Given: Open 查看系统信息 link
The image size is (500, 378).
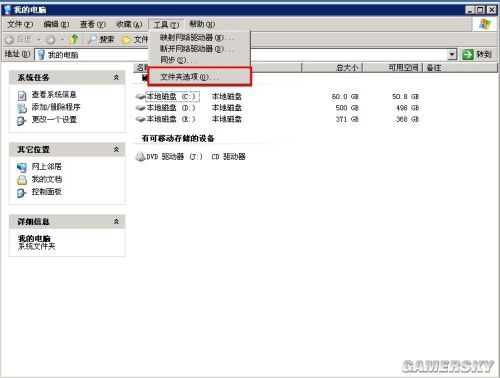Looking at the screenshot, I should 54,95.
